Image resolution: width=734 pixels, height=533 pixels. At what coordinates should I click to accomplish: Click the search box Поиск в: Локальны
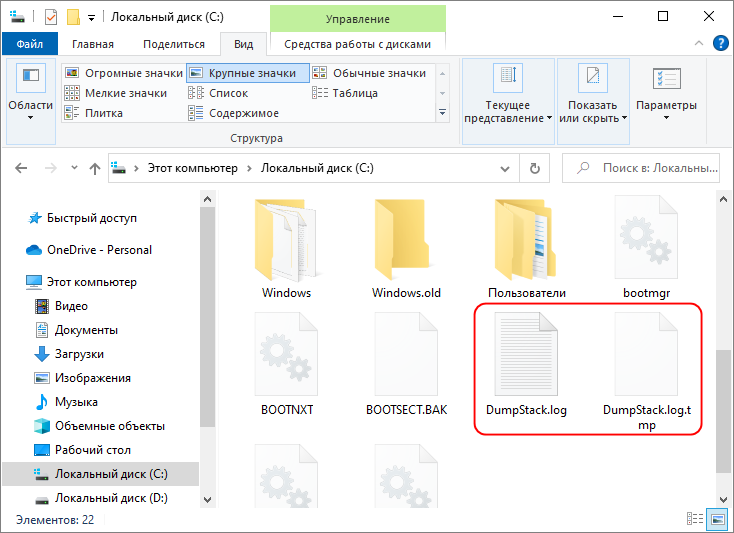[x=641, y=168]
